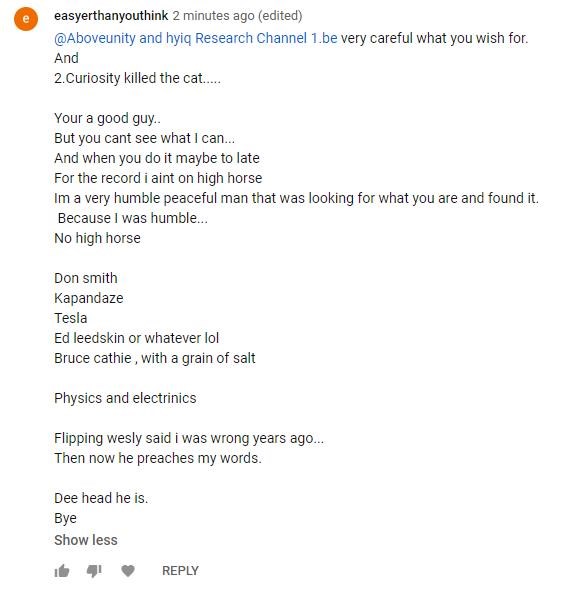Open the orange 'e' profile avatar
This screenshot has width=579, height=594.
tap(26, 18)
